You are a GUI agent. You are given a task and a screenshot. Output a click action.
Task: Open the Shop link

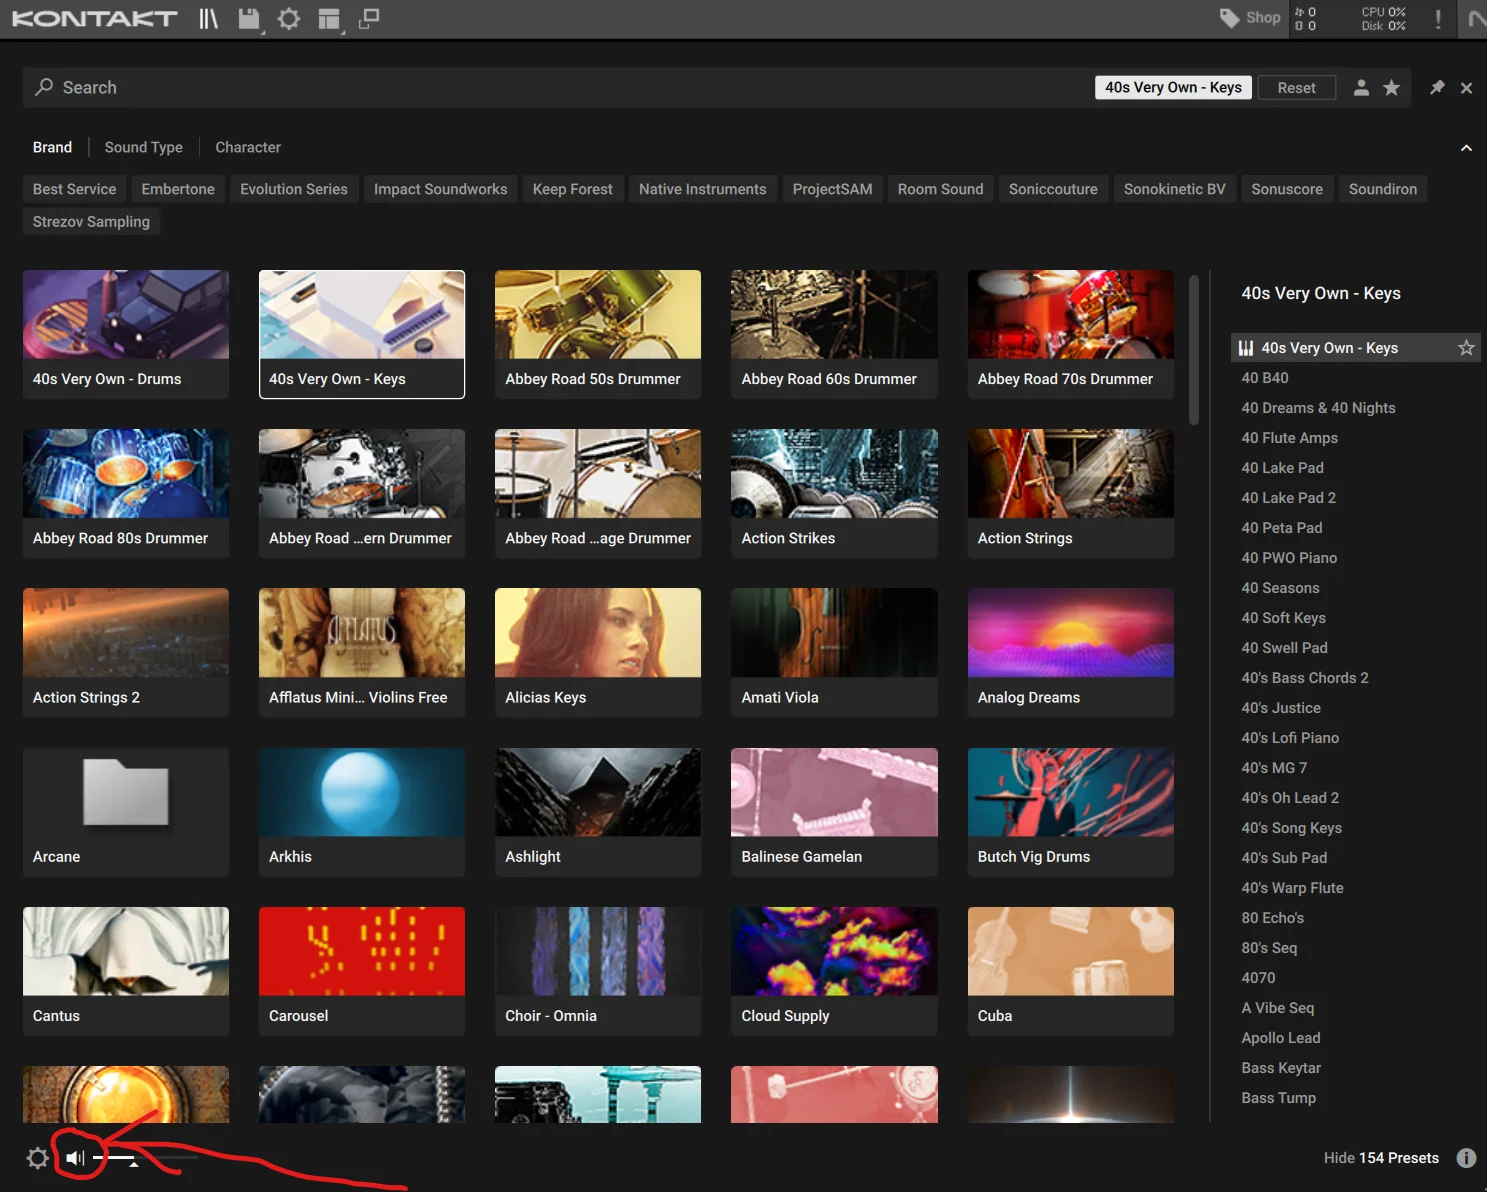point(1251,18)
